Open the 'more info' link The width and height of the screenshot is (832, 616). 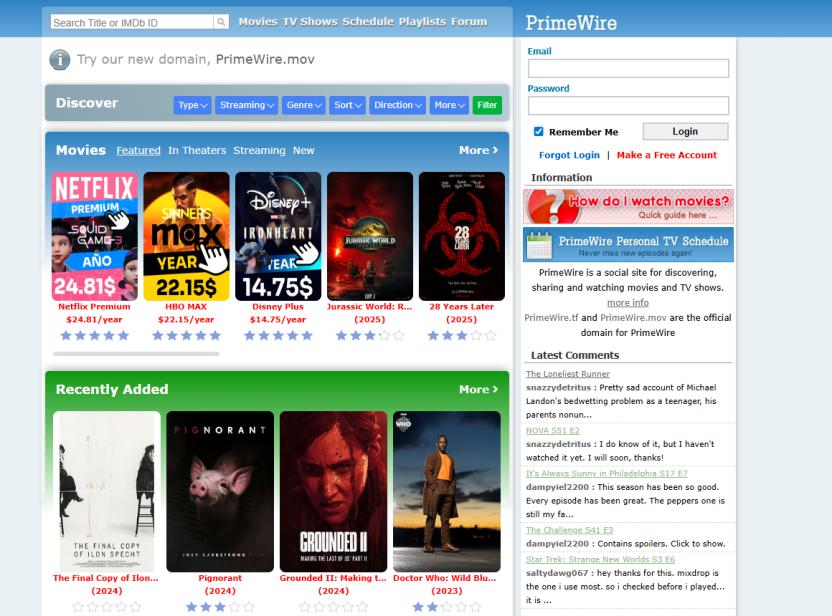pyautogui.click(x=628, y=302)
